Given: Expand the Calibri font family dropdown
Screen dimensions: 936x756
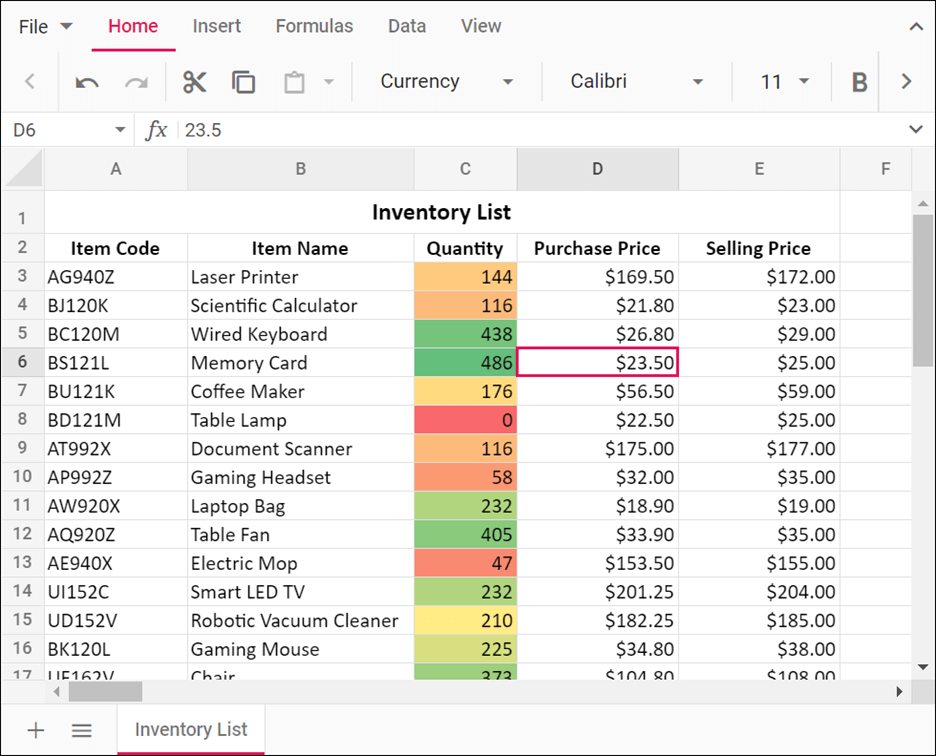Looking at the screenshot, I should [637, 82].
